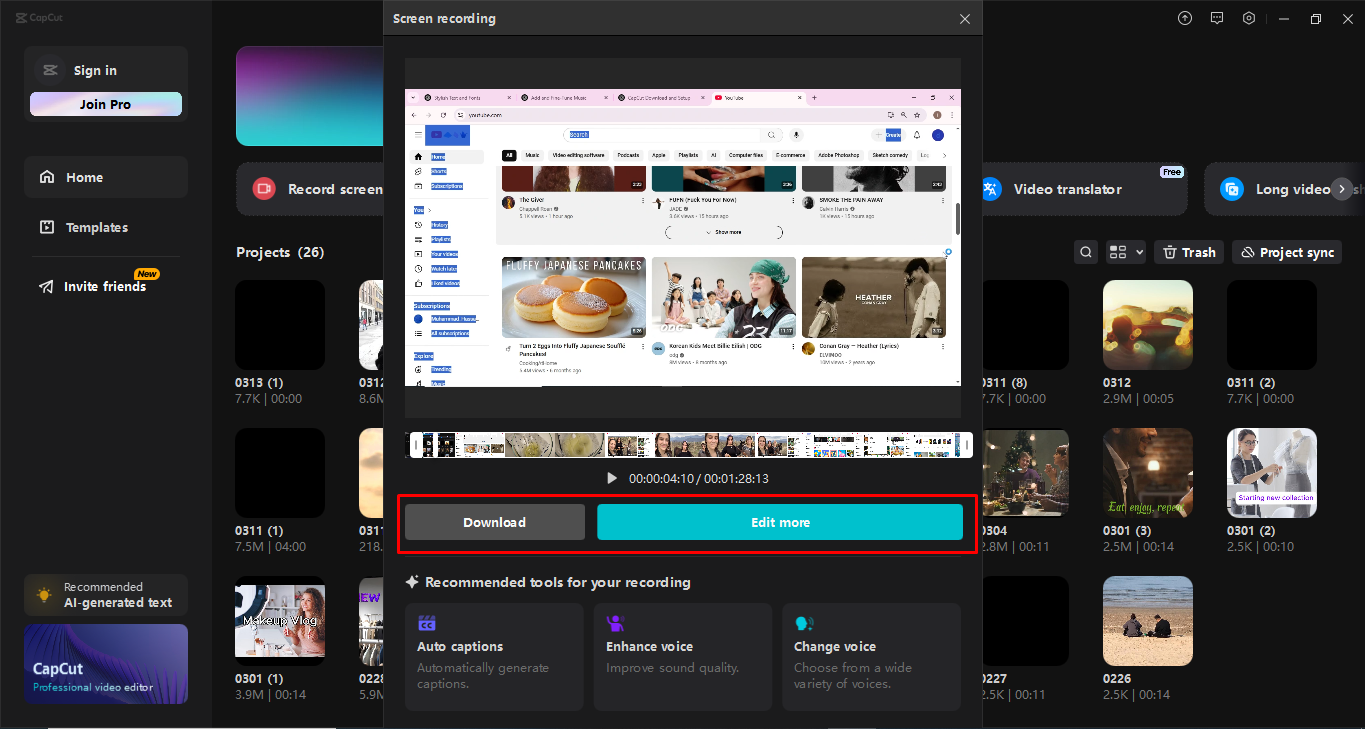Open project 0301 (3) thumbnail

[1148, 473]
